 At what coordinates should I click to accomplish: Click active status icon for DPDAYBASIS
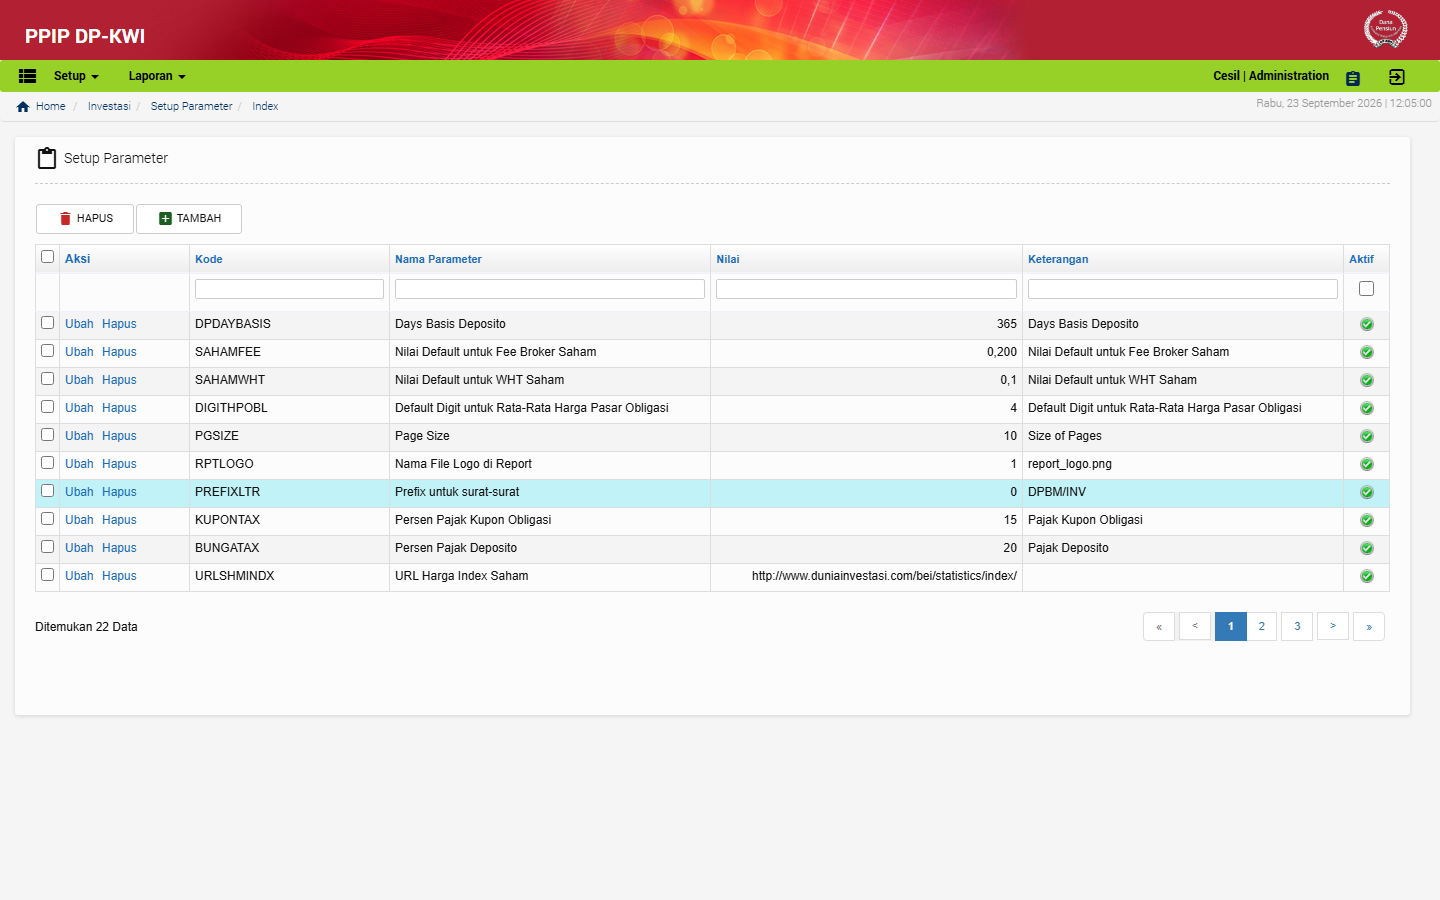[1367, 324]
